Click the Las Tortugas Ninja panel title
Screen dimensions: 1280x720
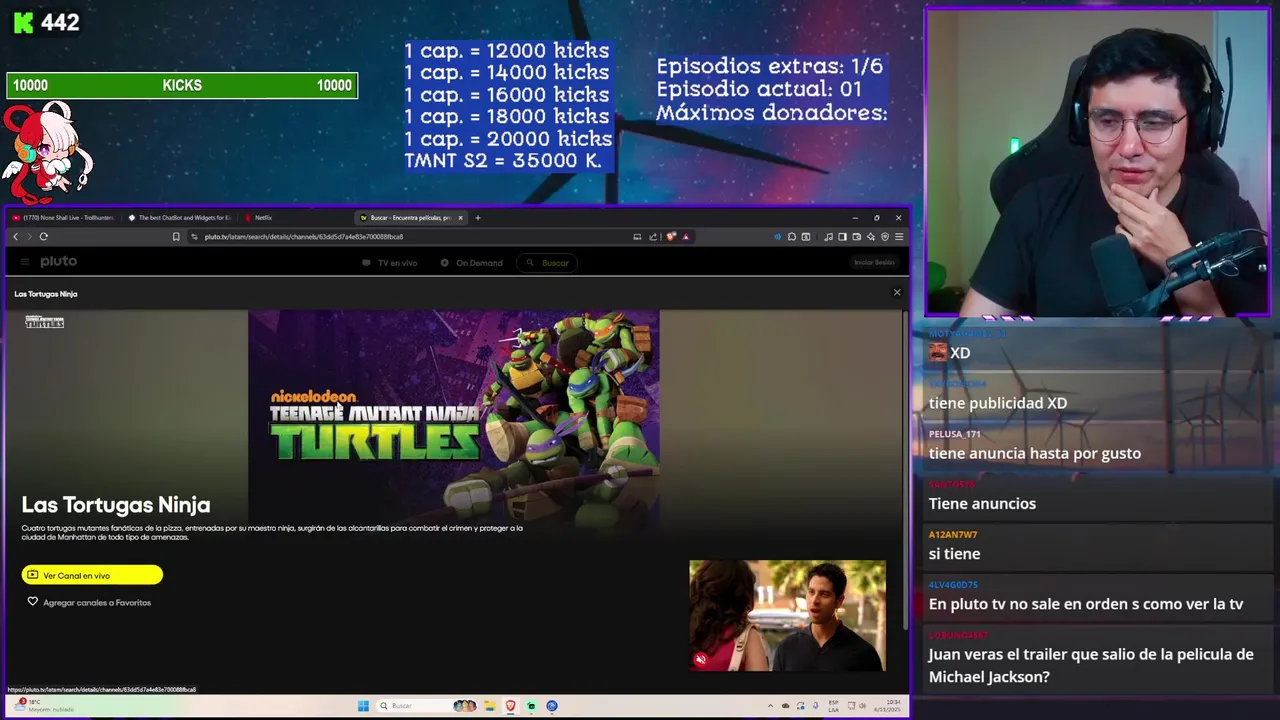coord(46,294)
